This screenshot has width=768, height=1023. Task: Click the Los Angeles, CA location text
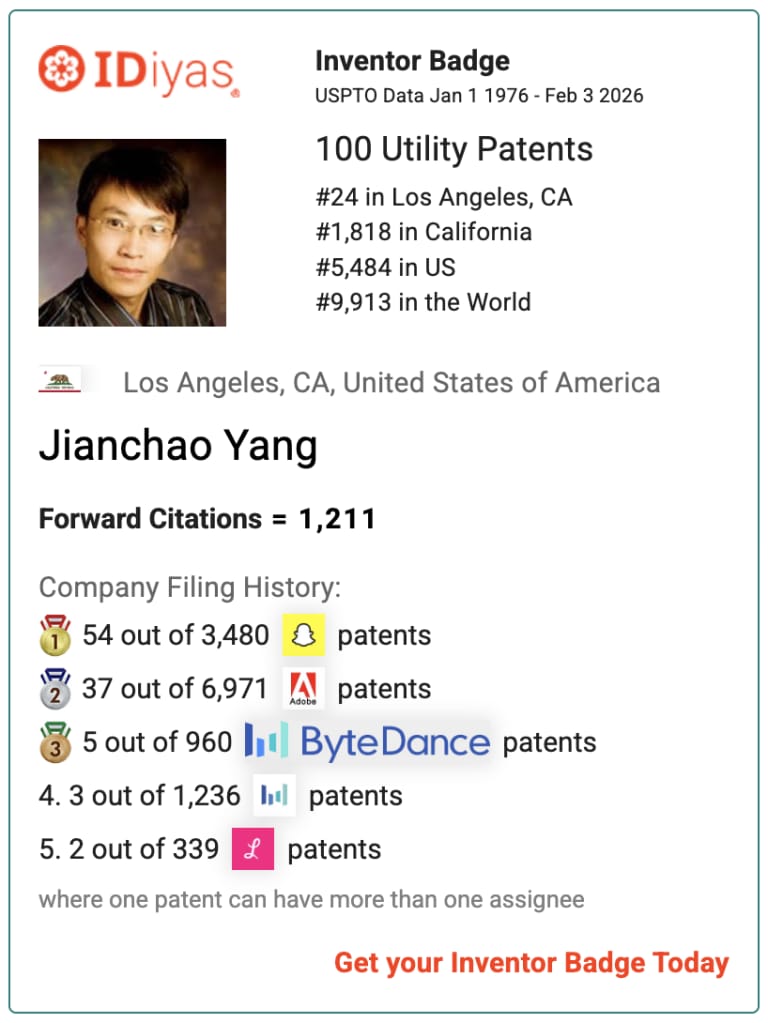coord(392,383)
